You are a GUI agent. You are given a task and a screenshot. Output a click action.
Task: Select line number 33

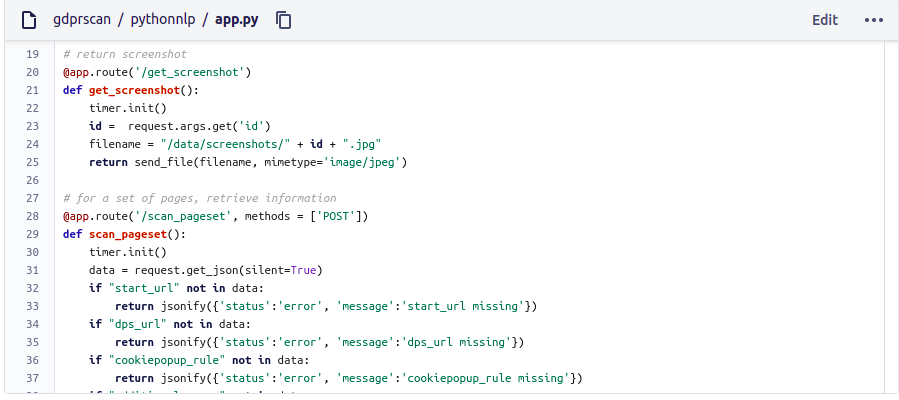[32, 306]
